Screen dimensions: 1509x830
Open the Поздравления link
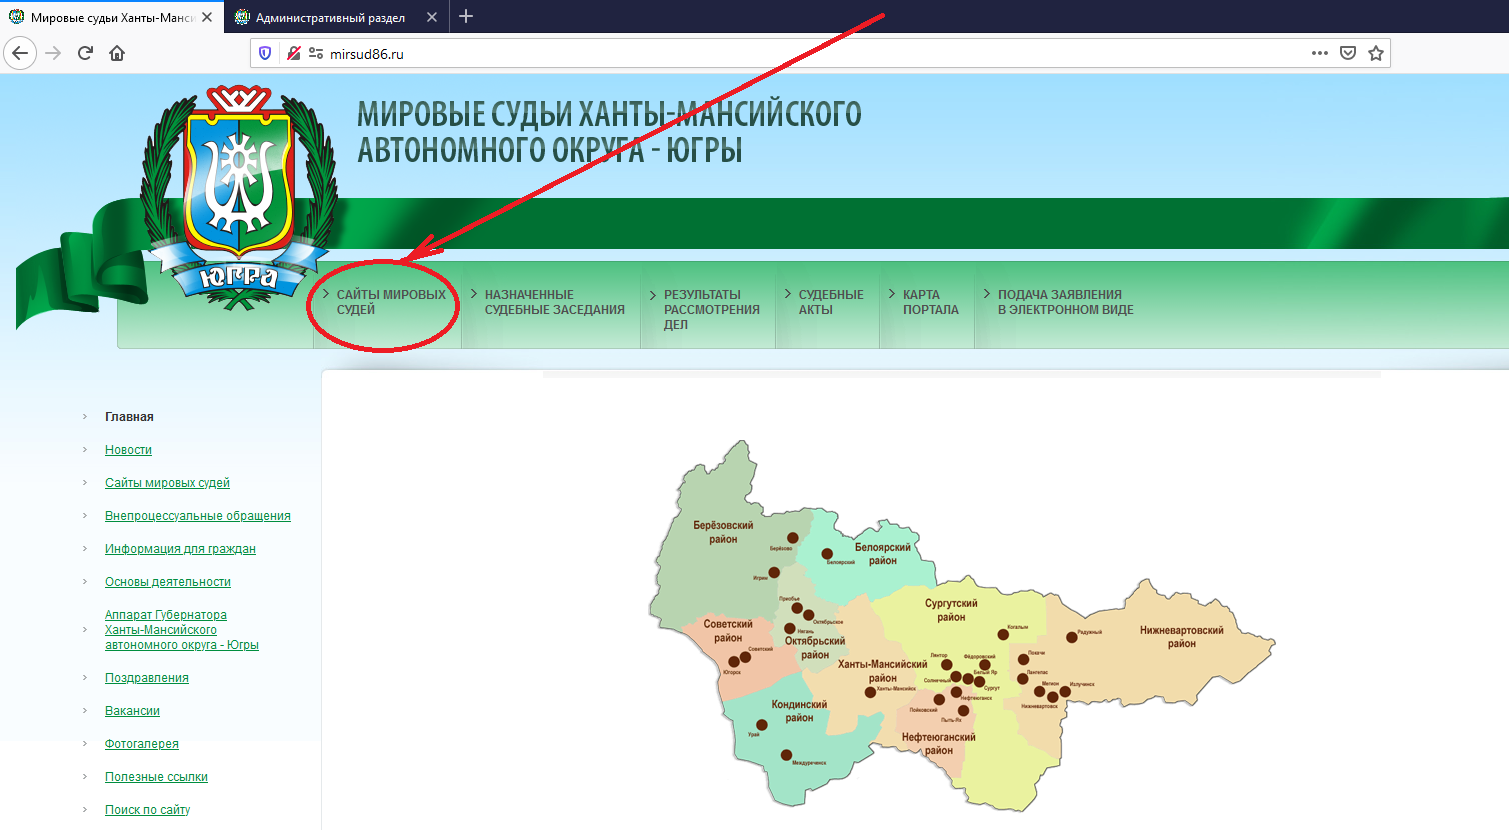point(147,678)
